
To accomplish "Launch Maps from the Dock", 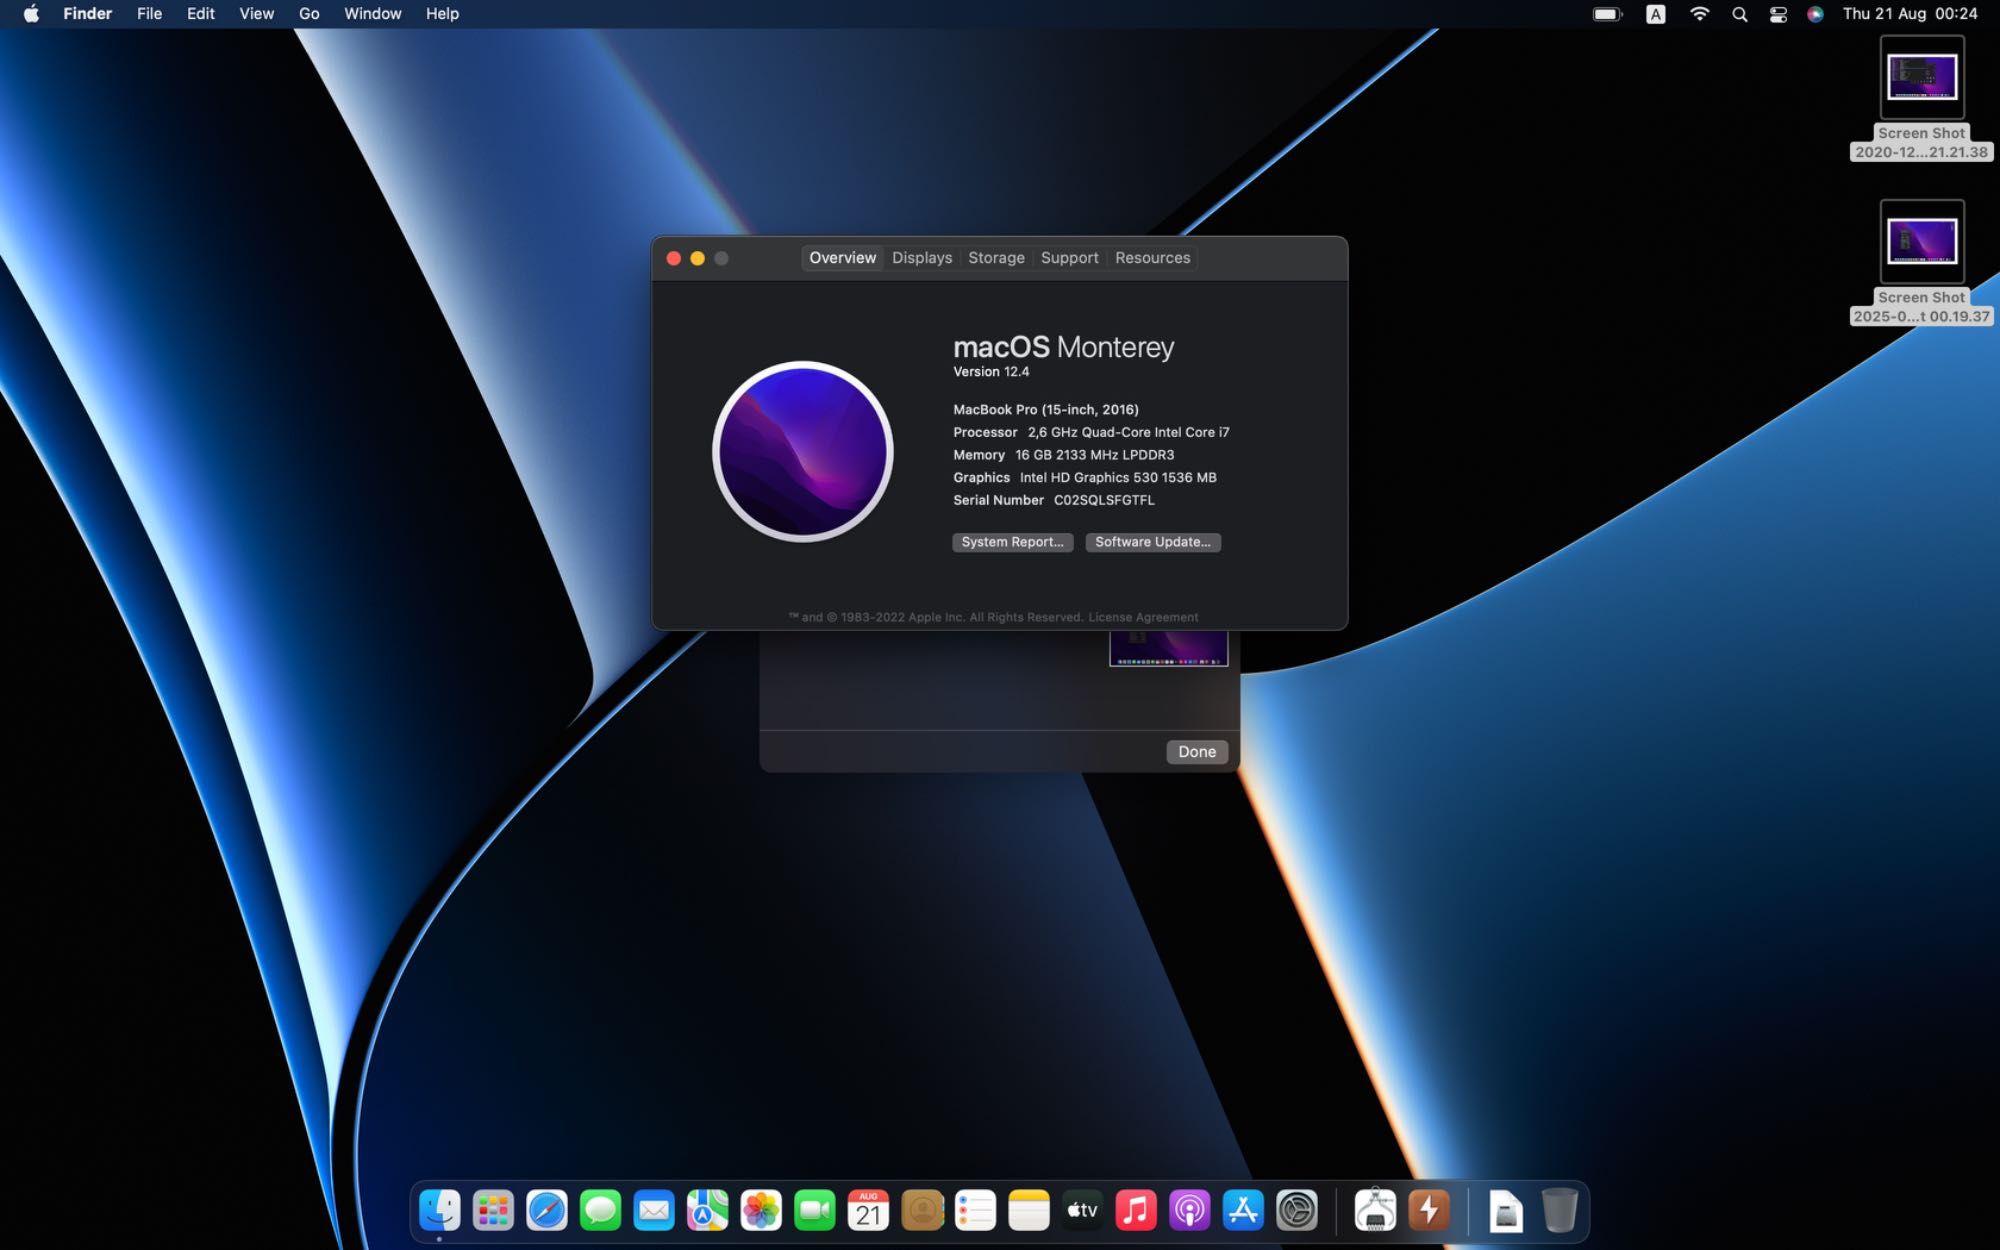I will coord(707,1210).
